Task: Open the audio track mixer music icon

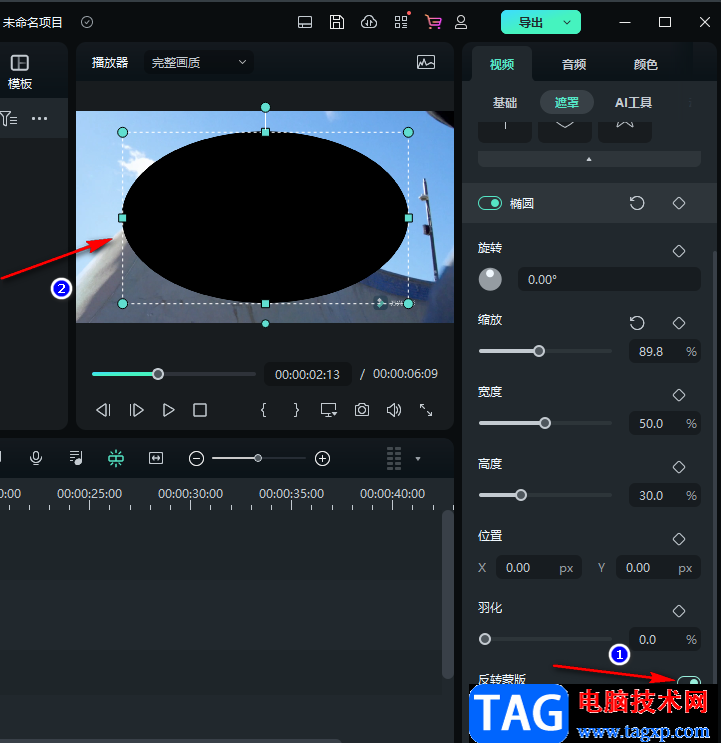Action: click(x=76, y=458)
